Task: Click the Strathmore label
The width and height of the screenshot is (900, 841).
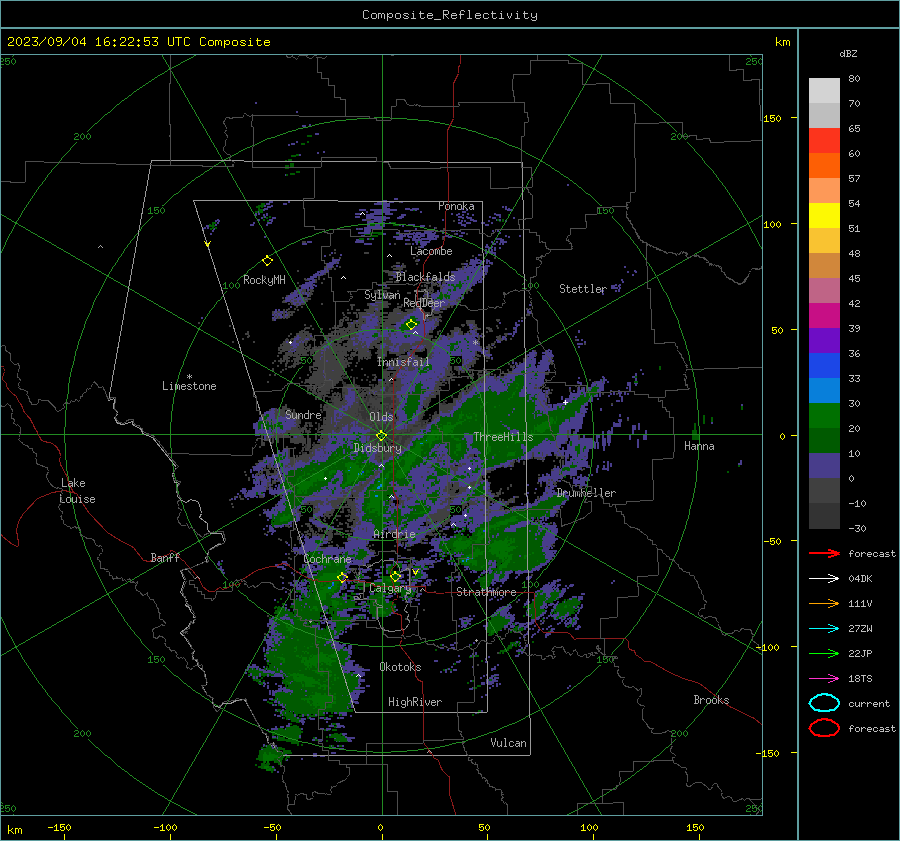Action: tap(486, 592)
